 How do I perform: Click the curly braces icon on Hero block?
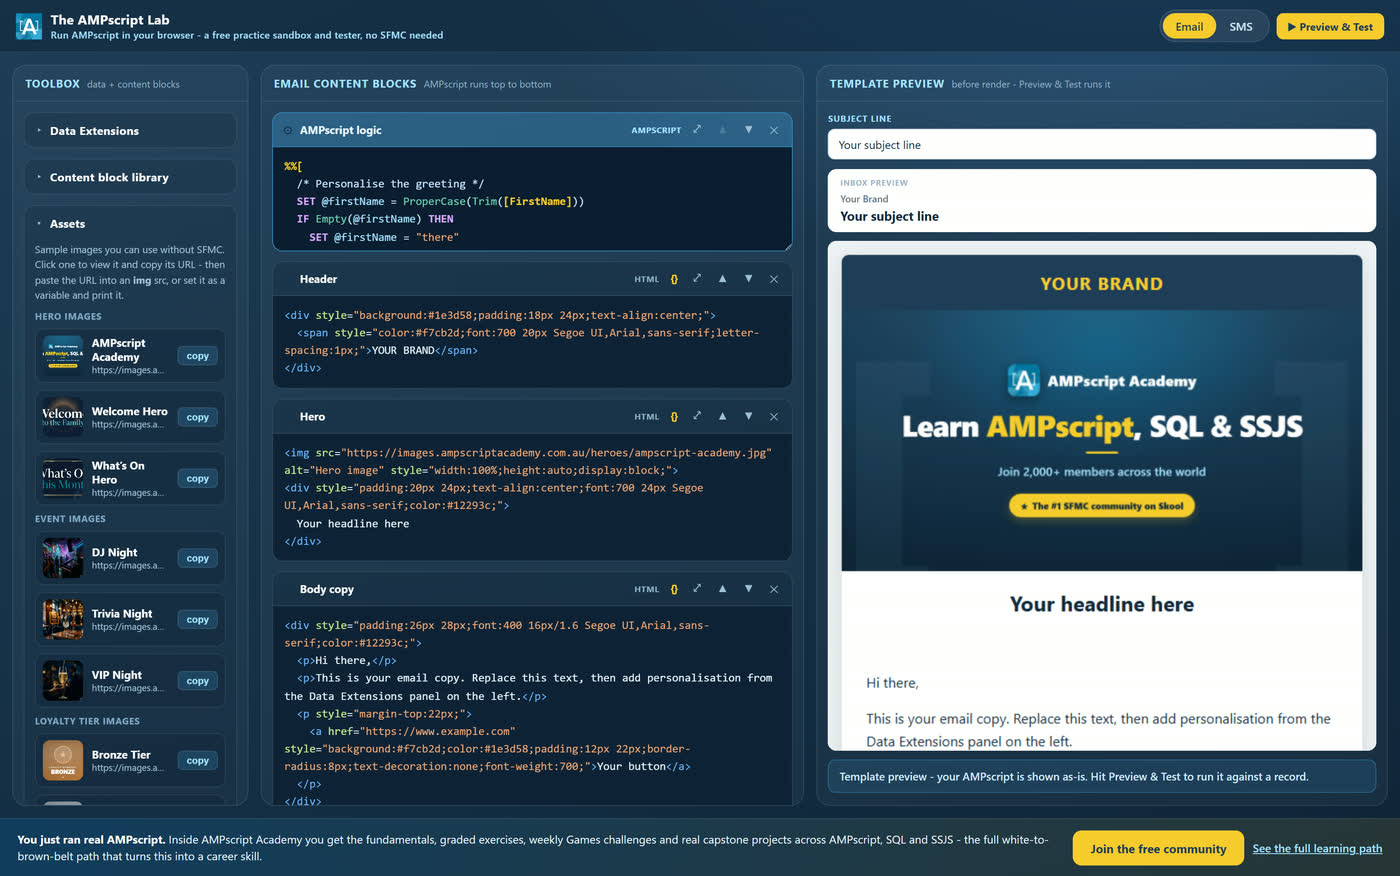(x=674, y=416)
